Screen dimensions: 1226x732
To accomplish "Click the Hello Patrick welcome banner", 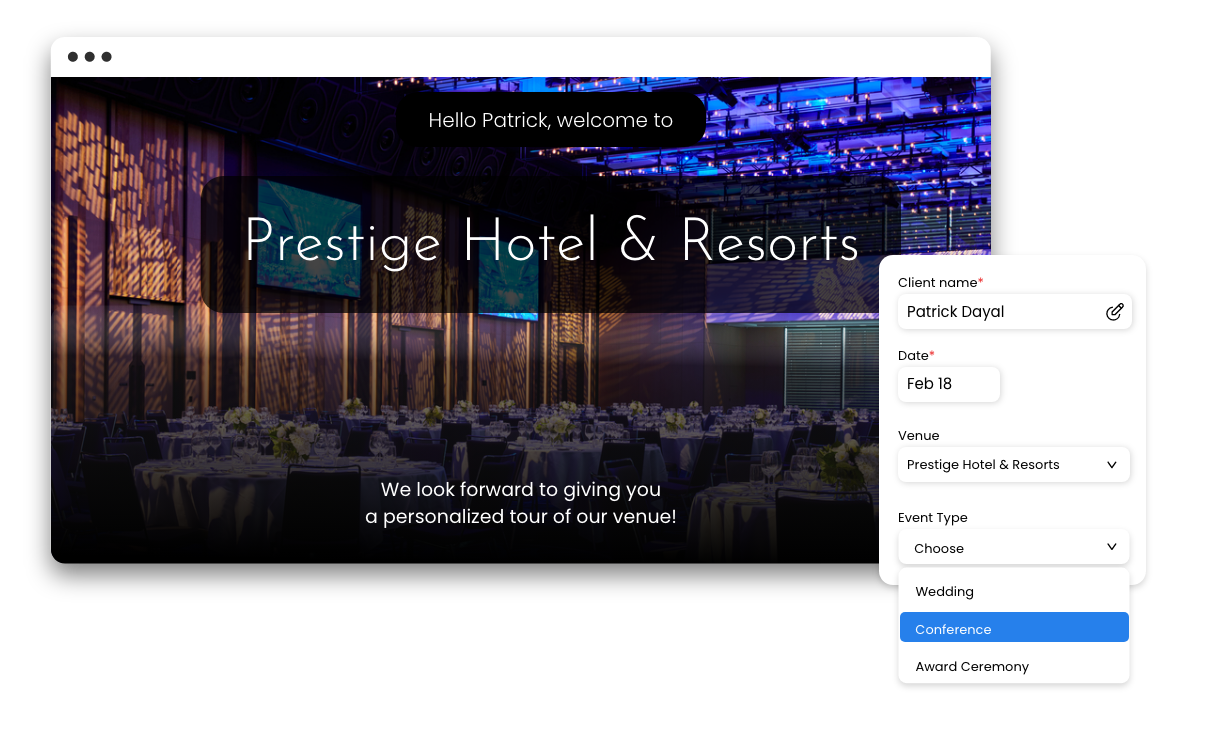I will pos(551,120).
